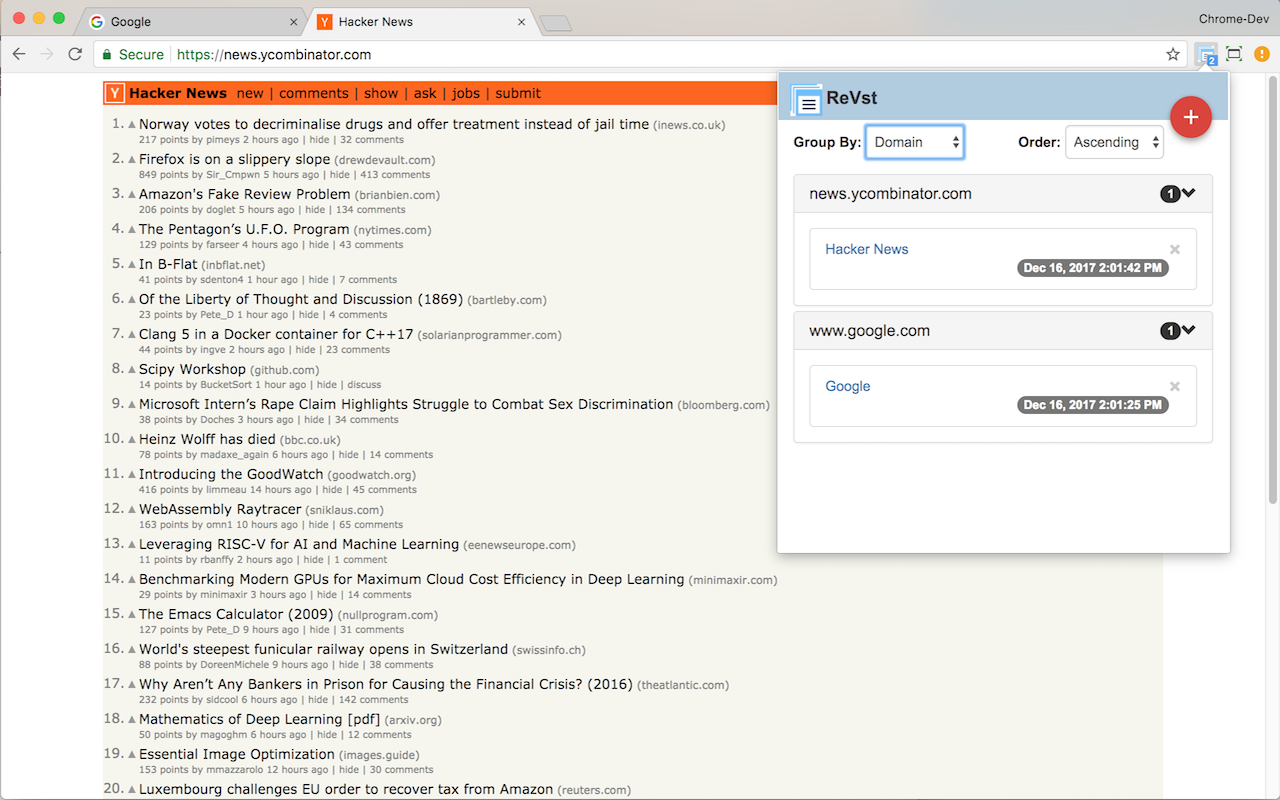Open the 'comments' nav link

(314, 93)
